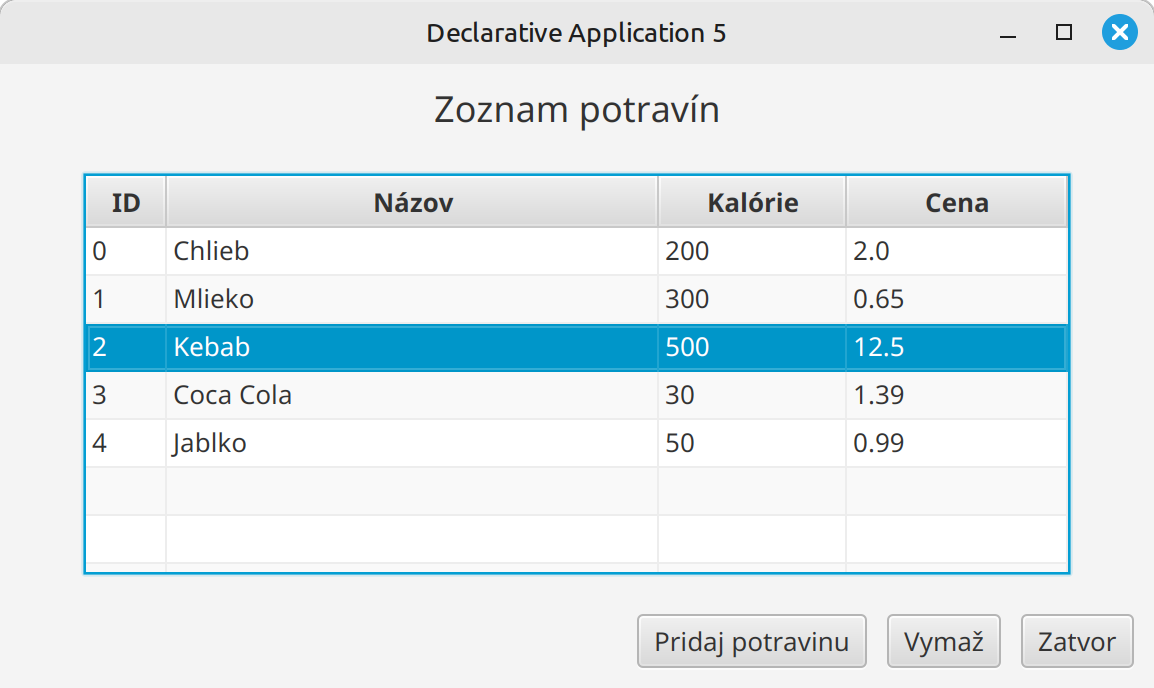
Task: Sort by the Názov column header
Action: pyautogui.click(x=412, y=203)
